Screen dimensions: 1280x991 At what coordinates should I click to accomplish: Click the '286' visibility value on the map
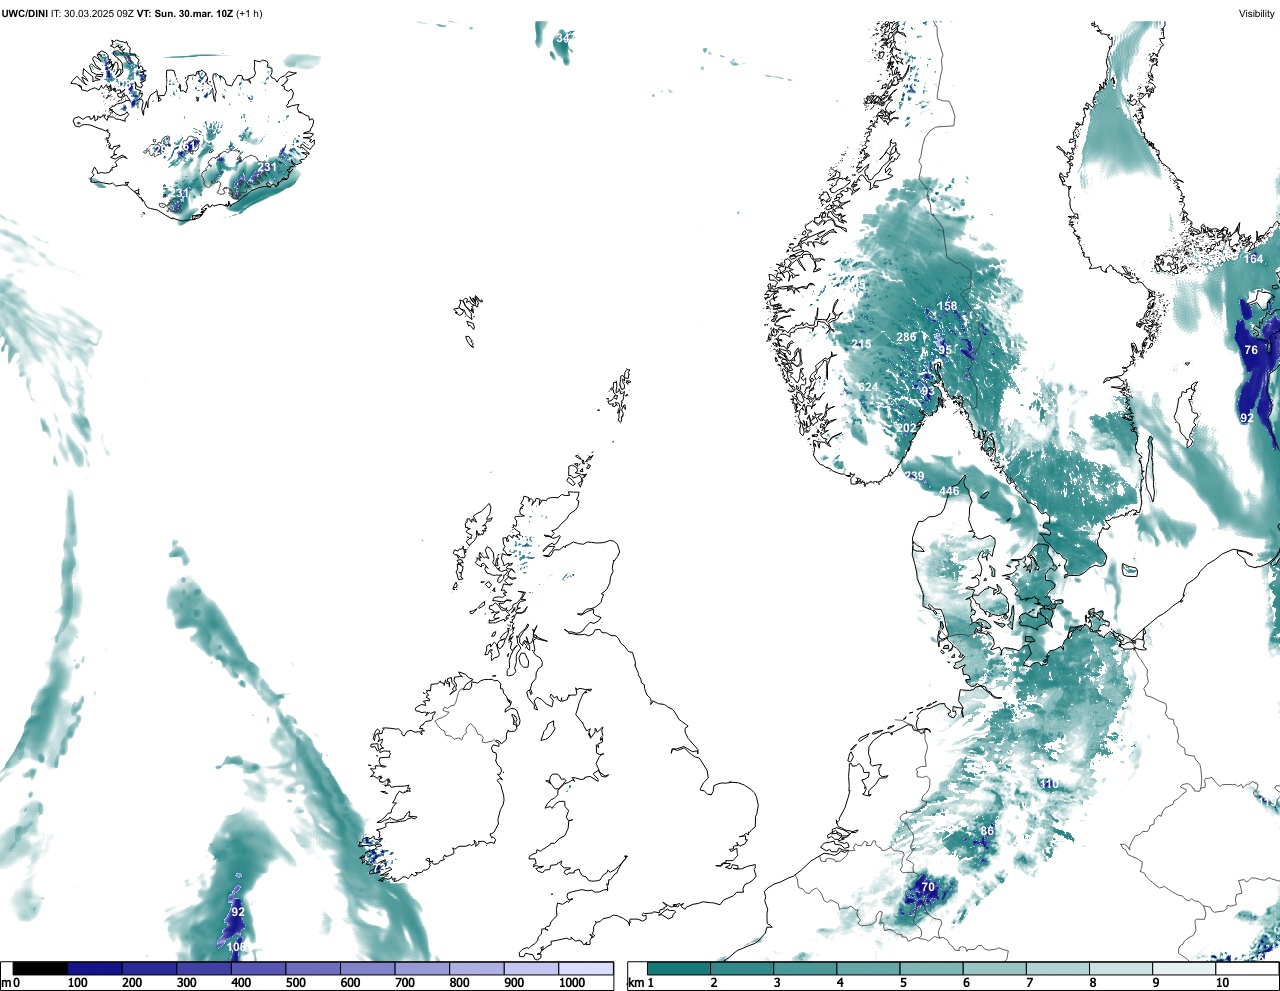pyautogui.click(x=906, y=337)
